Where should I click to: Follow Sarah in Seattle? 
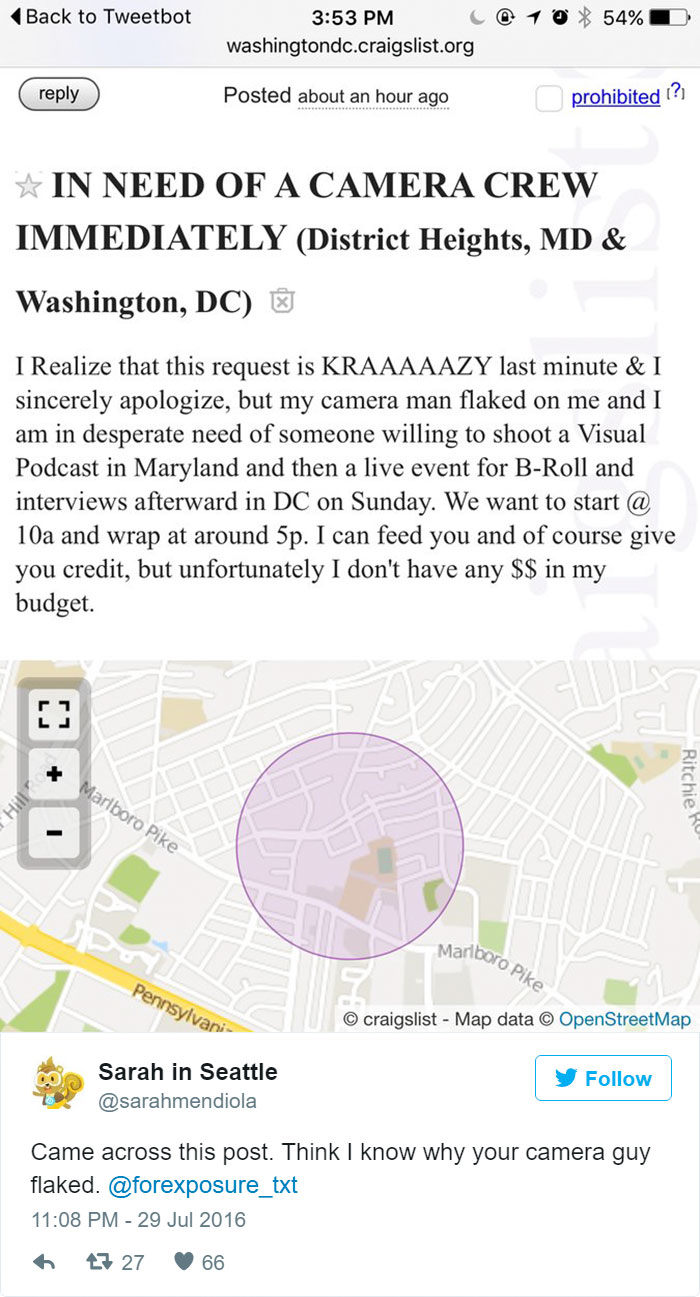[x=603, y=1078]
